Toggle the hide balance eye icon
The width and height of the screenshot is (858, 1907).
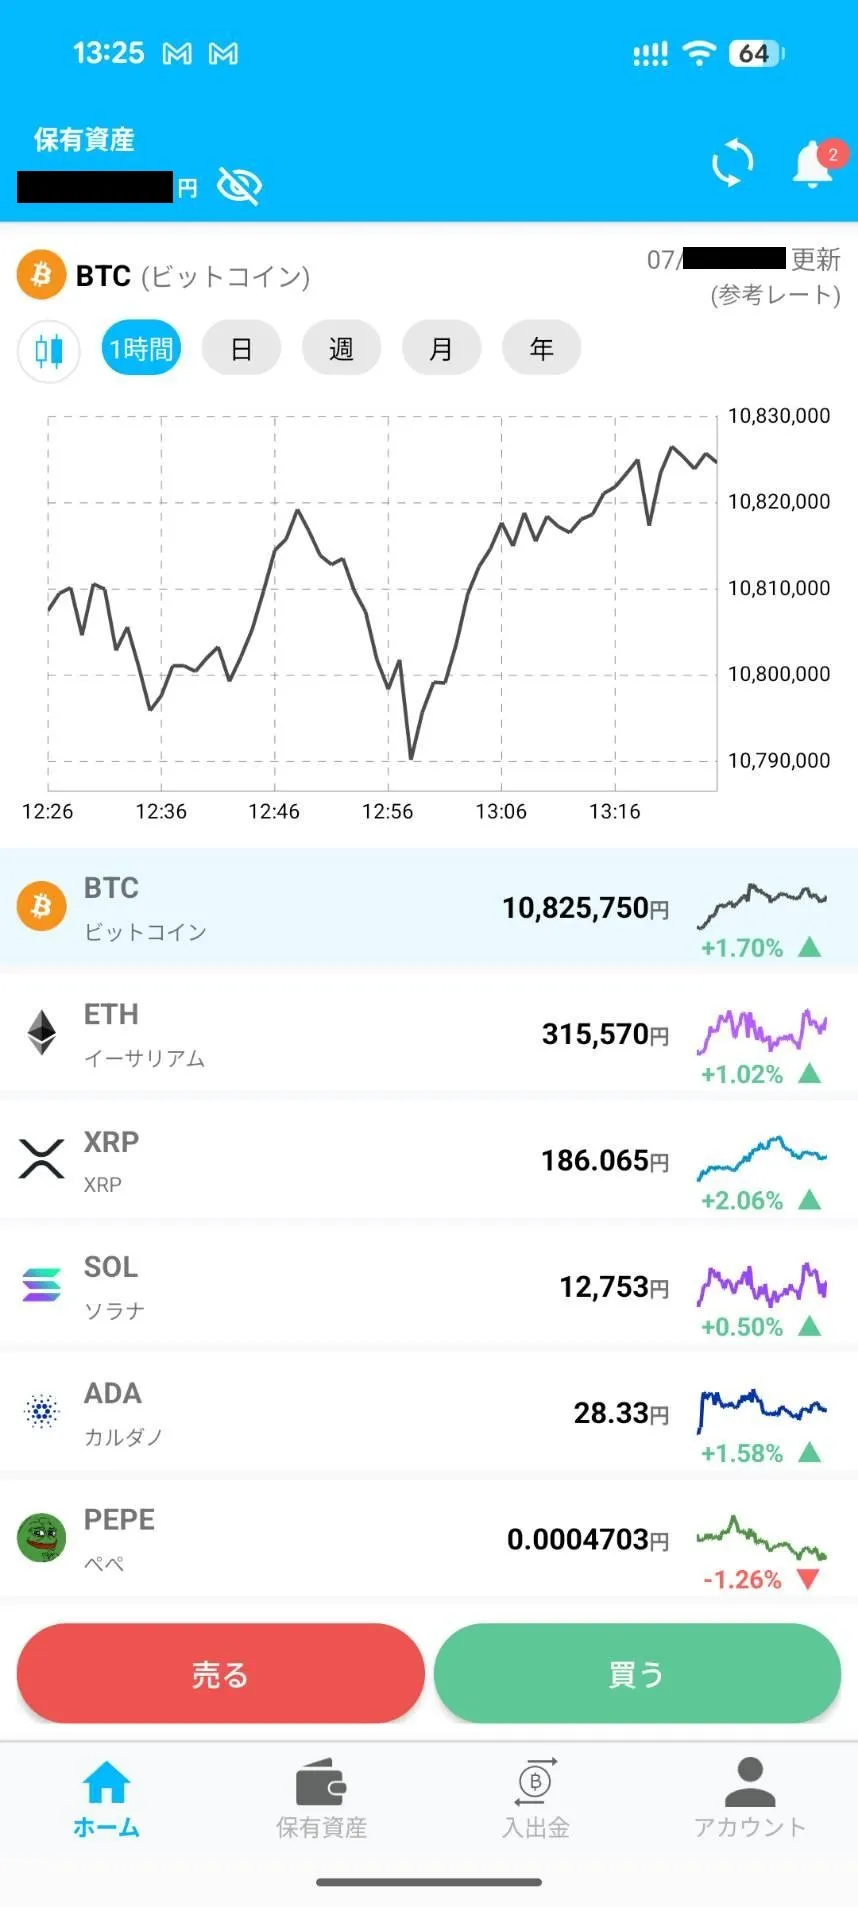(239, 186)
